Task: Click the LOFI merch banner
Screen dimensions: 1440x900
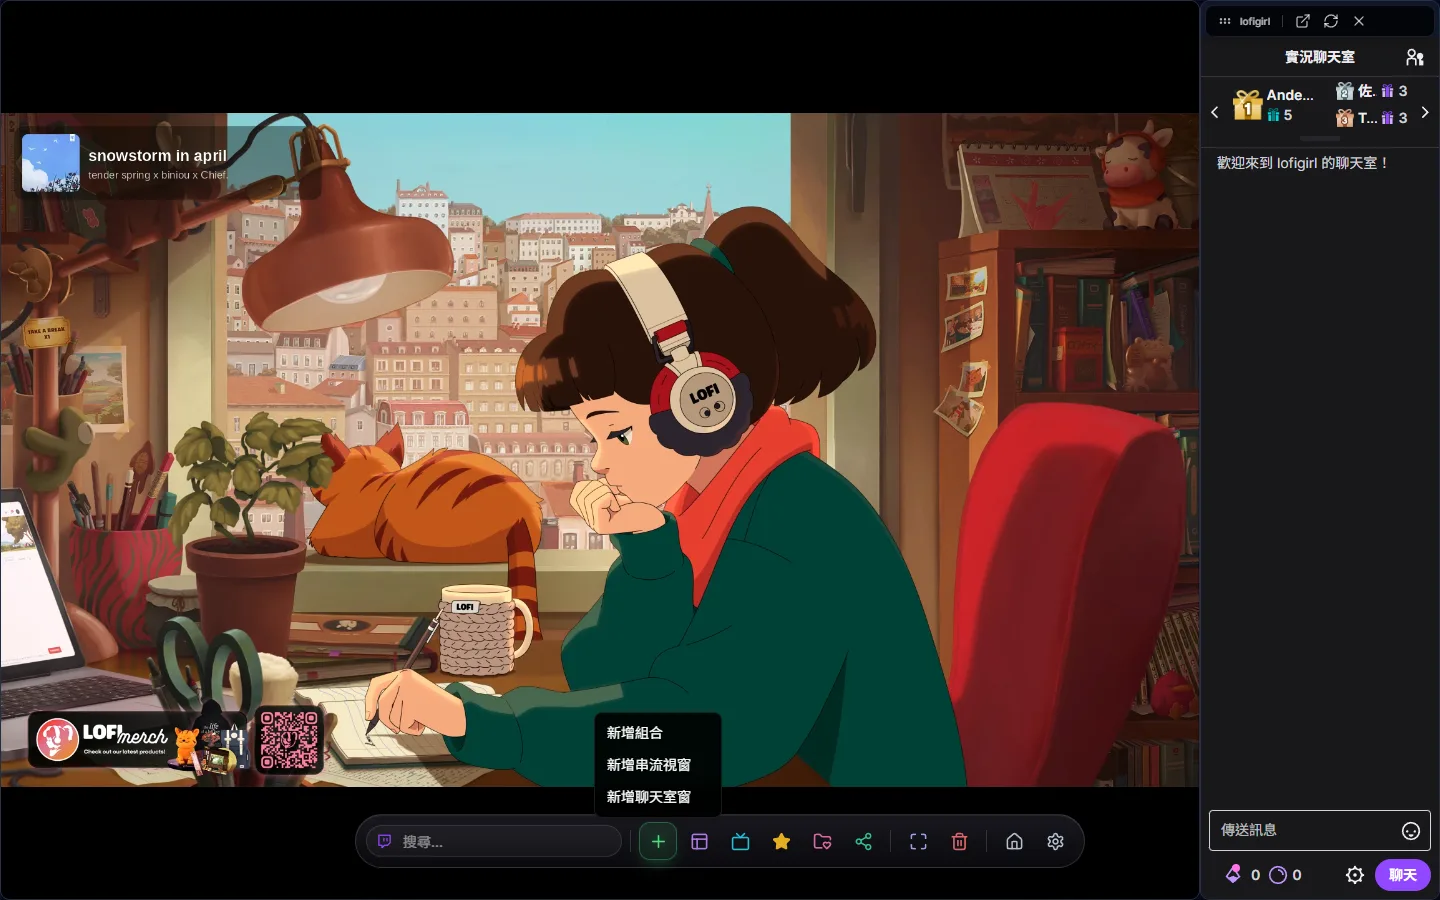Action: pyautogui.click(x=138, y=742)
